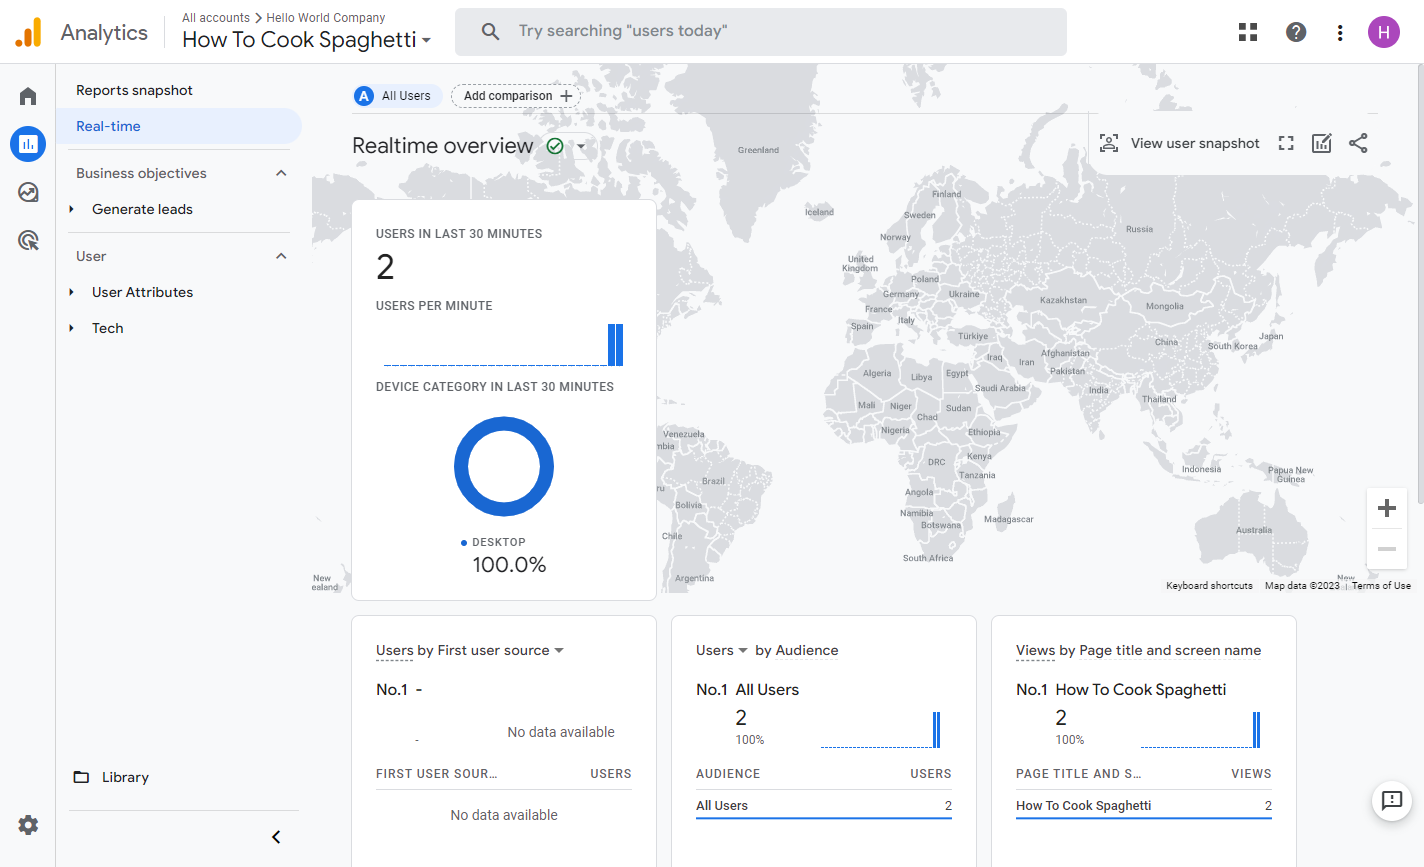Open the Explore section icon
Screen dimensions: 1424x867
coord(27,191)
